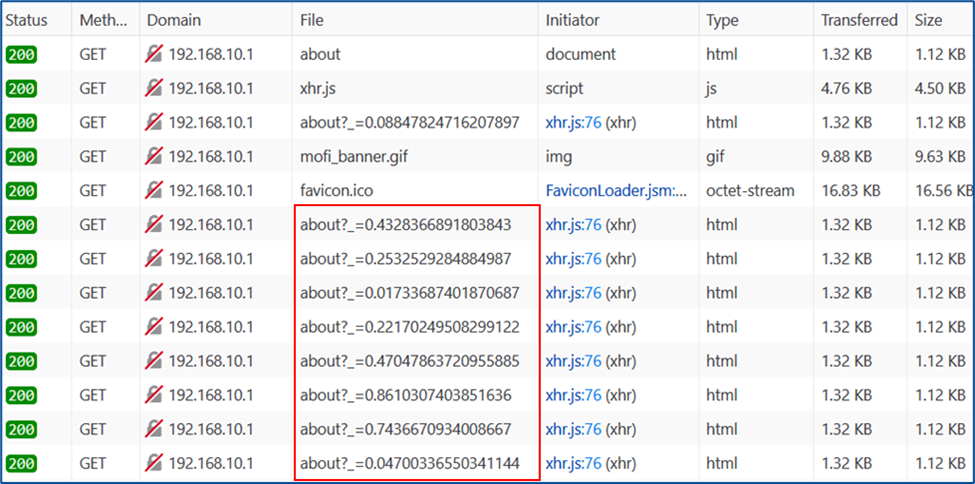Click the 200 status badge of the xhr.js request
The image size is (975, 484).
point(21,88)
